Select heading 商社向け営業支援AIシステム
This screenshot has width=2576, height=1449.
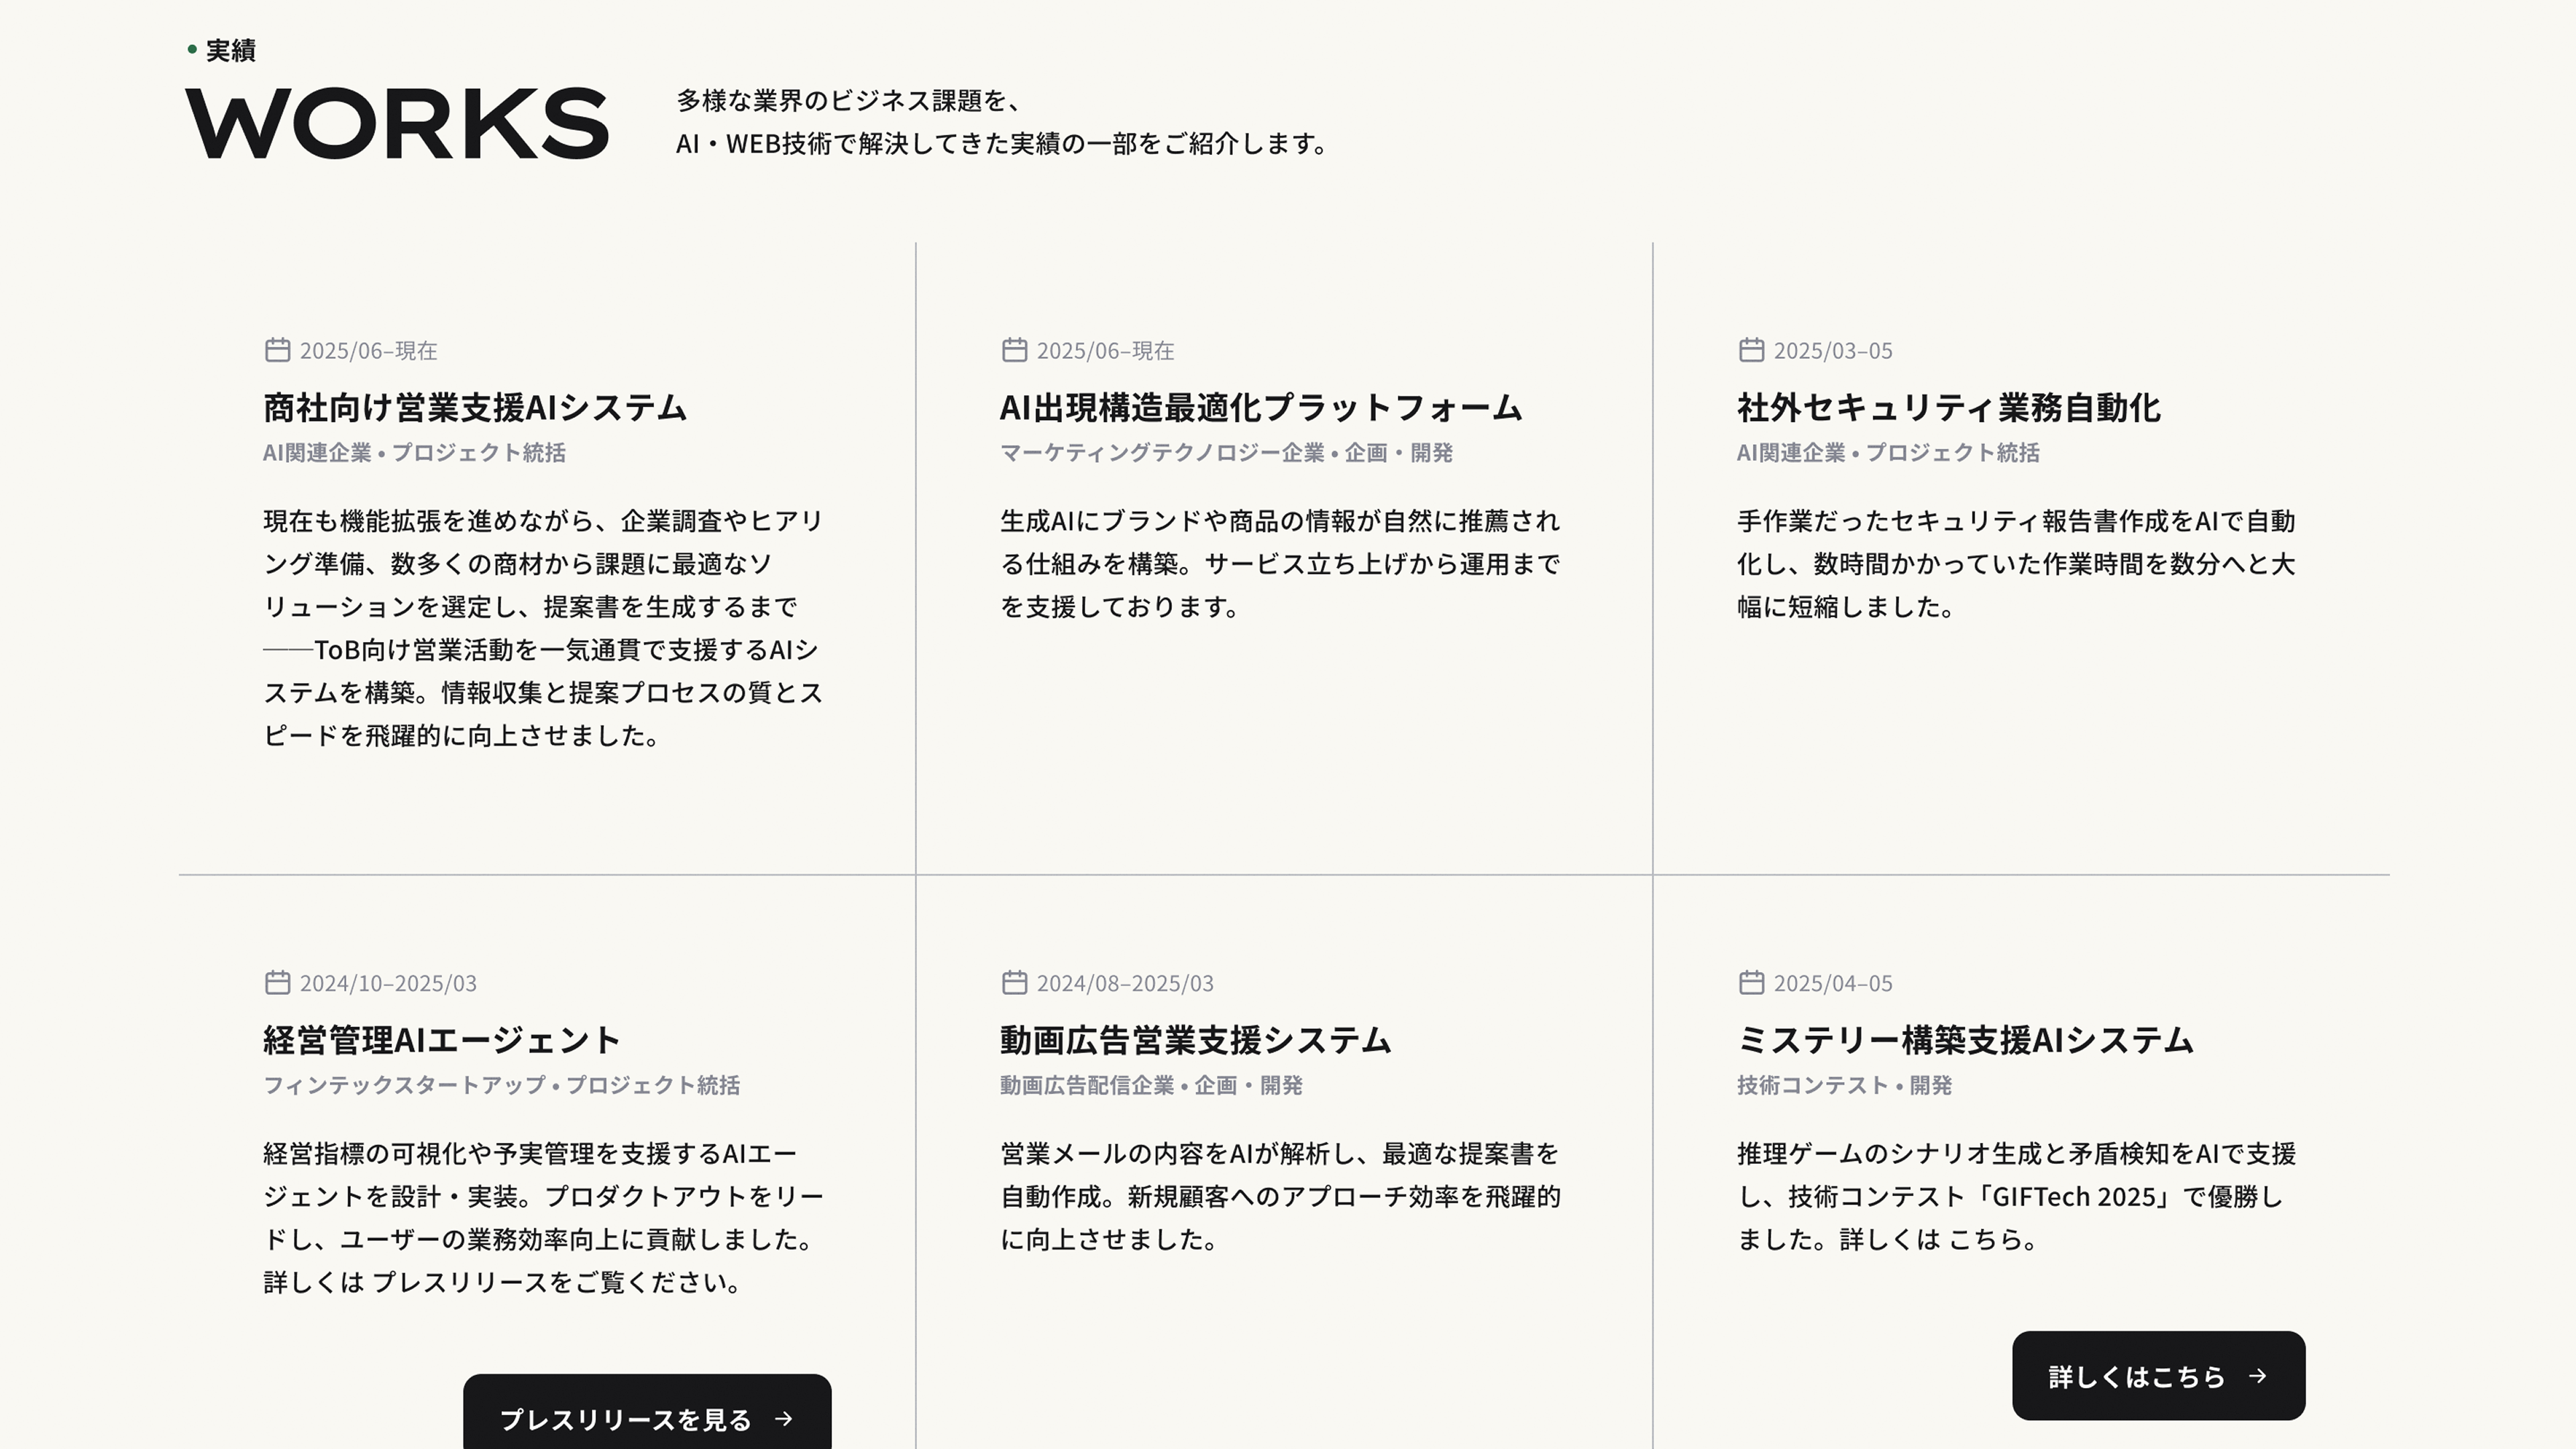pyautogui.click(x=475, y=407)
